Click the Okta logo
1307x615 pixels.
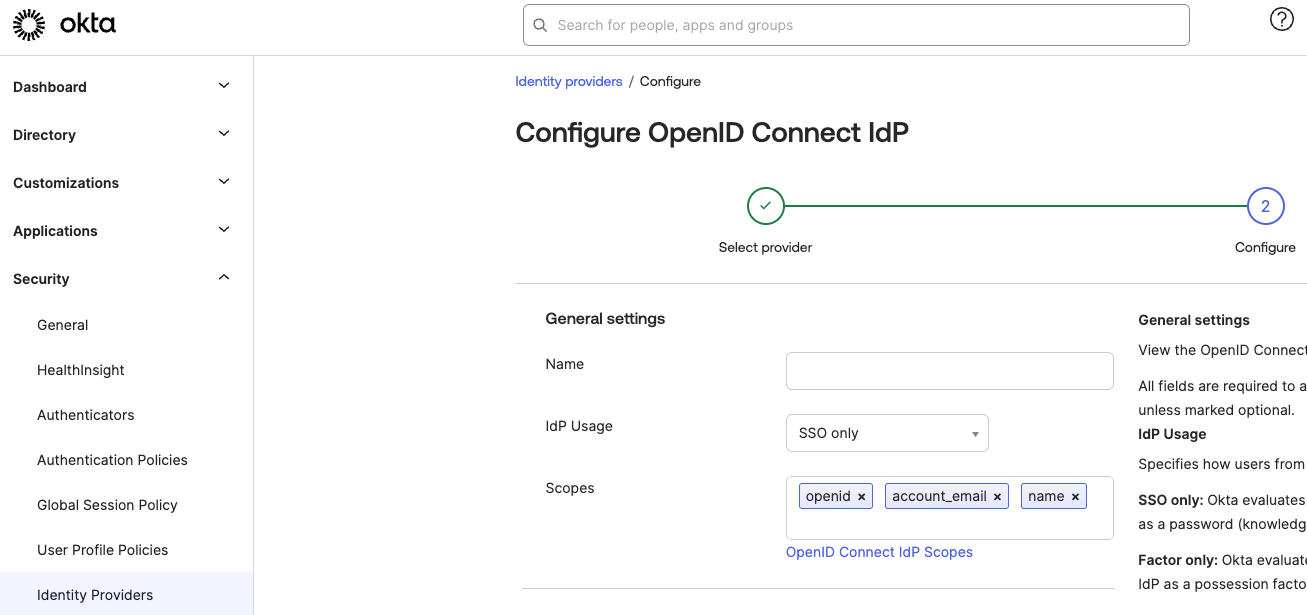coord(64,25)
